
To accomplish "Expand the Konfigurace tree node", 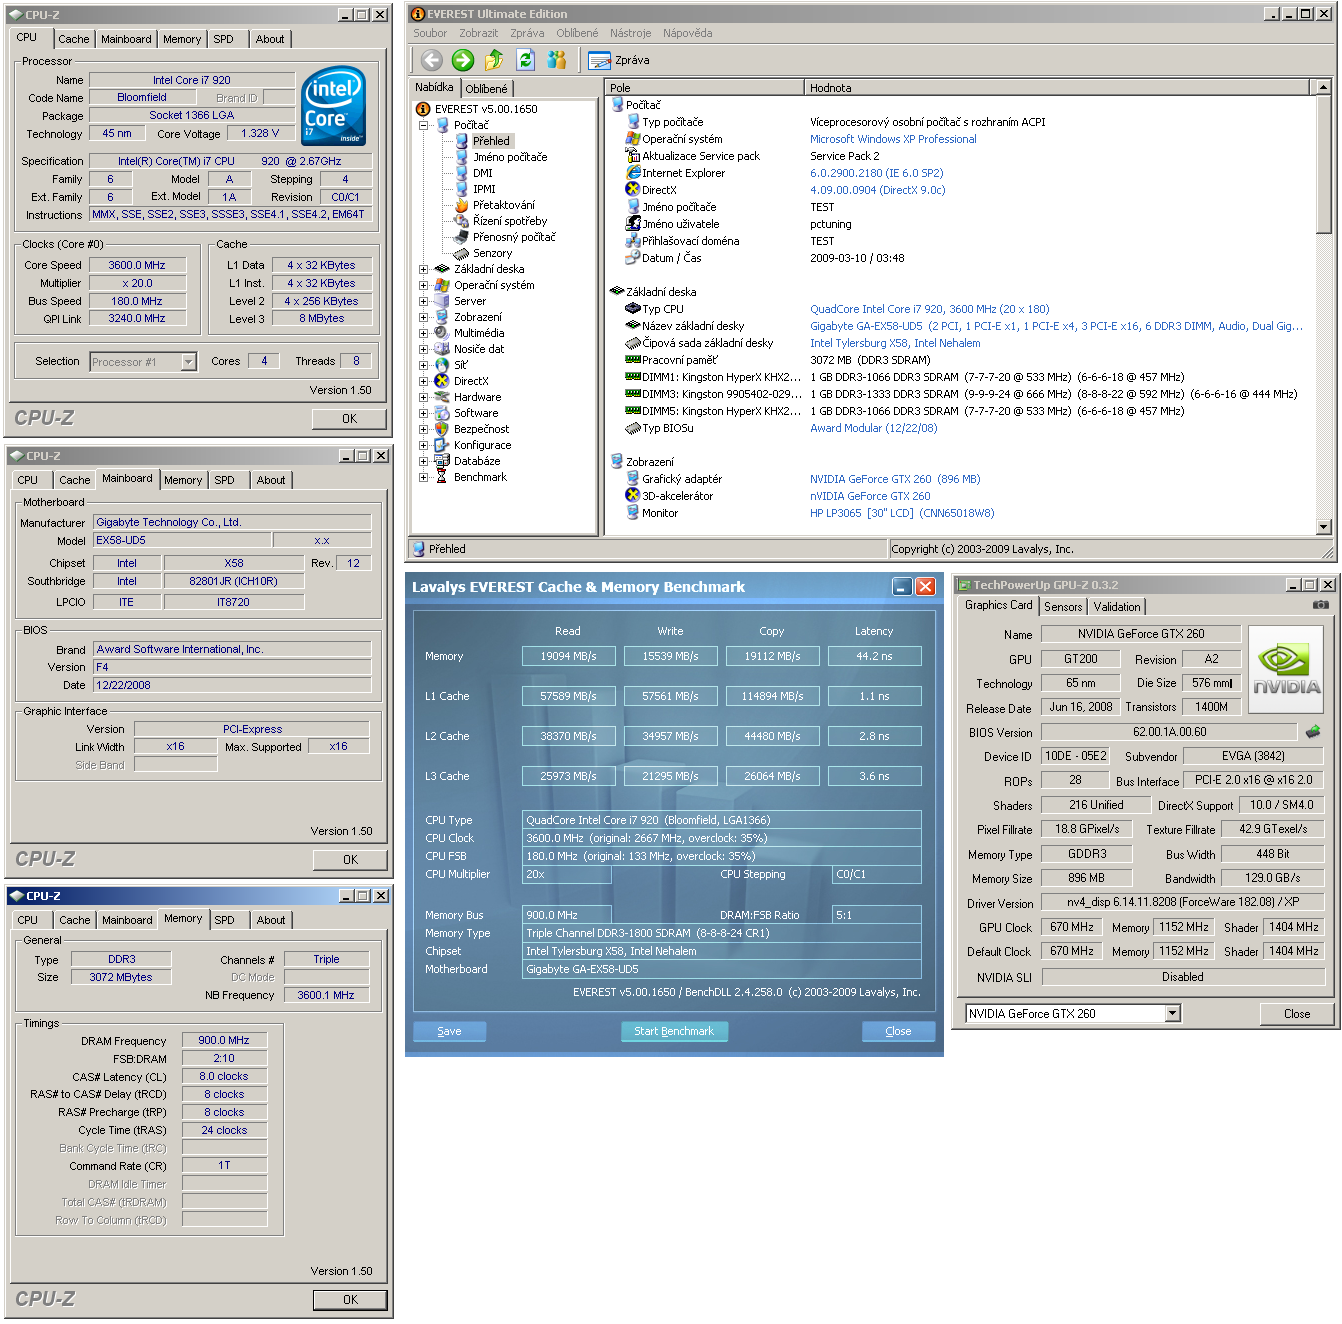I will (423, 445).
